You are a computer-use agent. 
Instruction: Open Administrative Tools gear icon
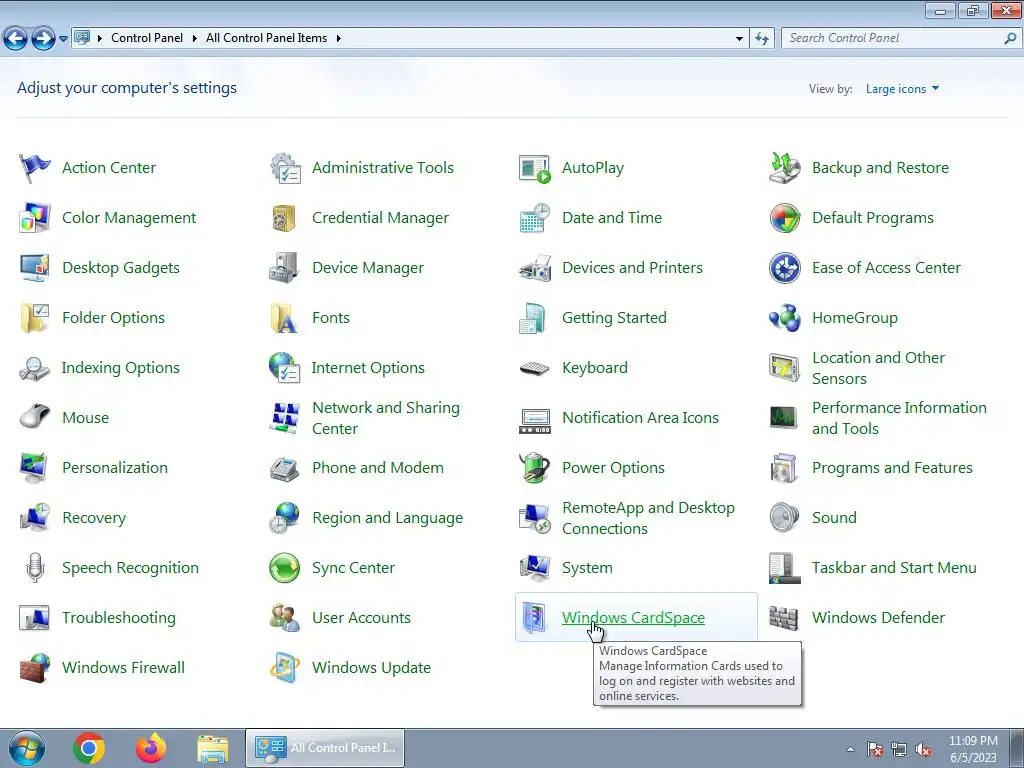coord(285,168)
